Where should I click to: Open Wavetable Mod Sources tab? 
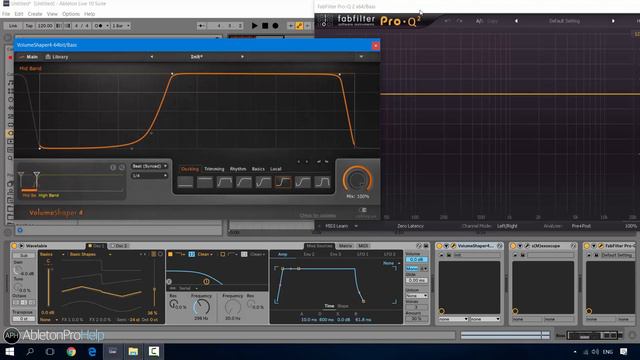click(319, 246)
